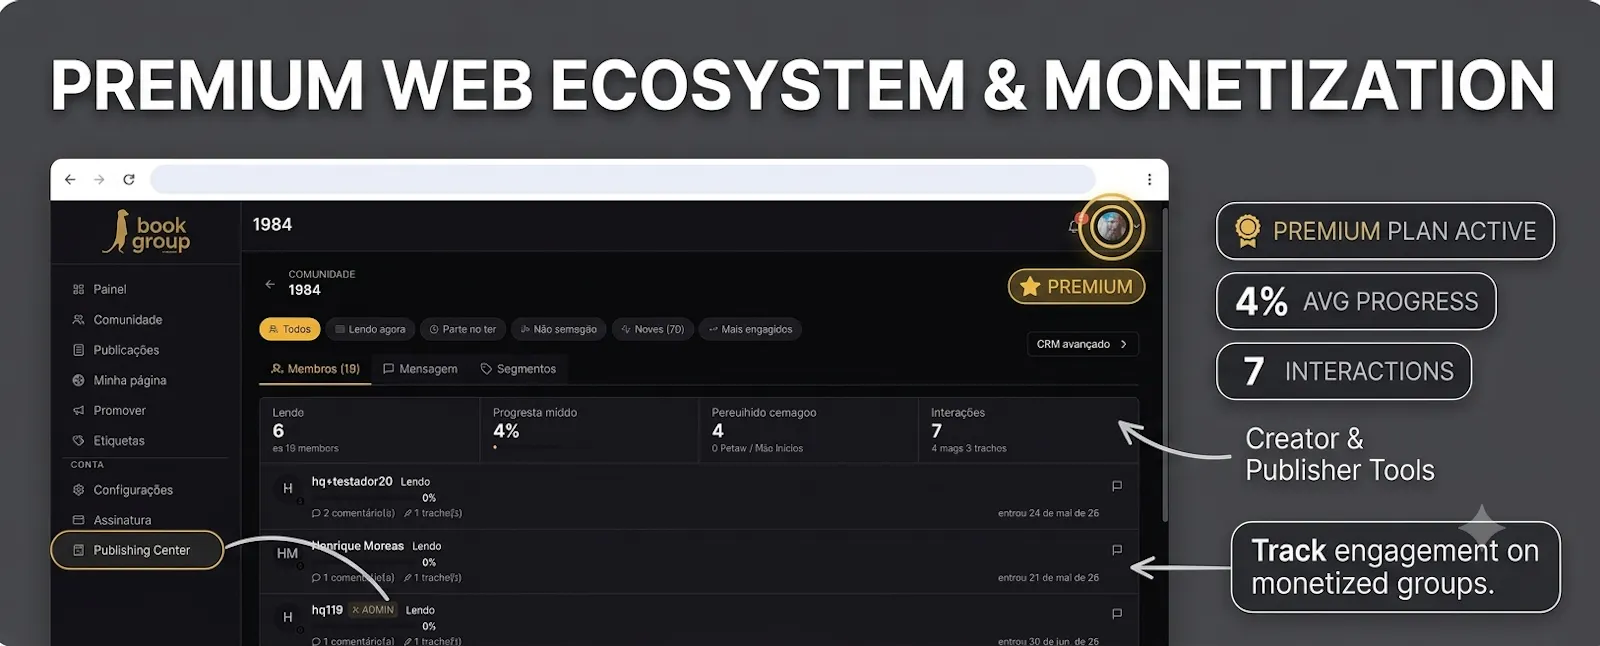Switch to the Segmentos tab
Screen dimensions: 1600x646
[x=518, y=369]
